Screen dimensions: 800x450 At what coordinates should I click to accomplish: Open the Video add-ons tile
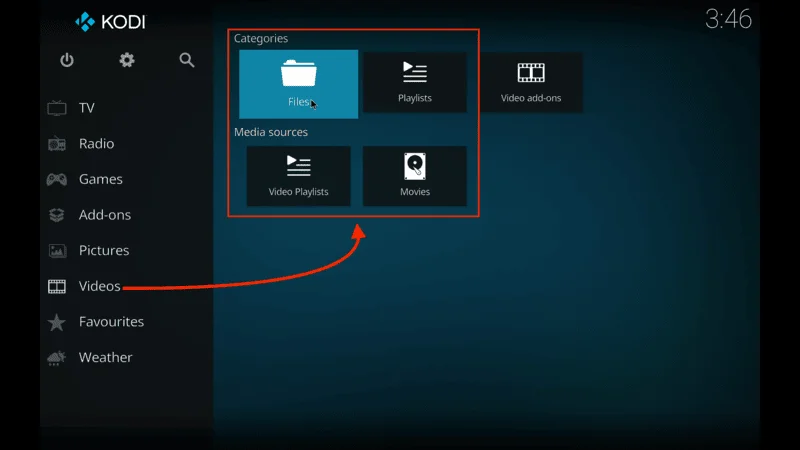[531, 82]
